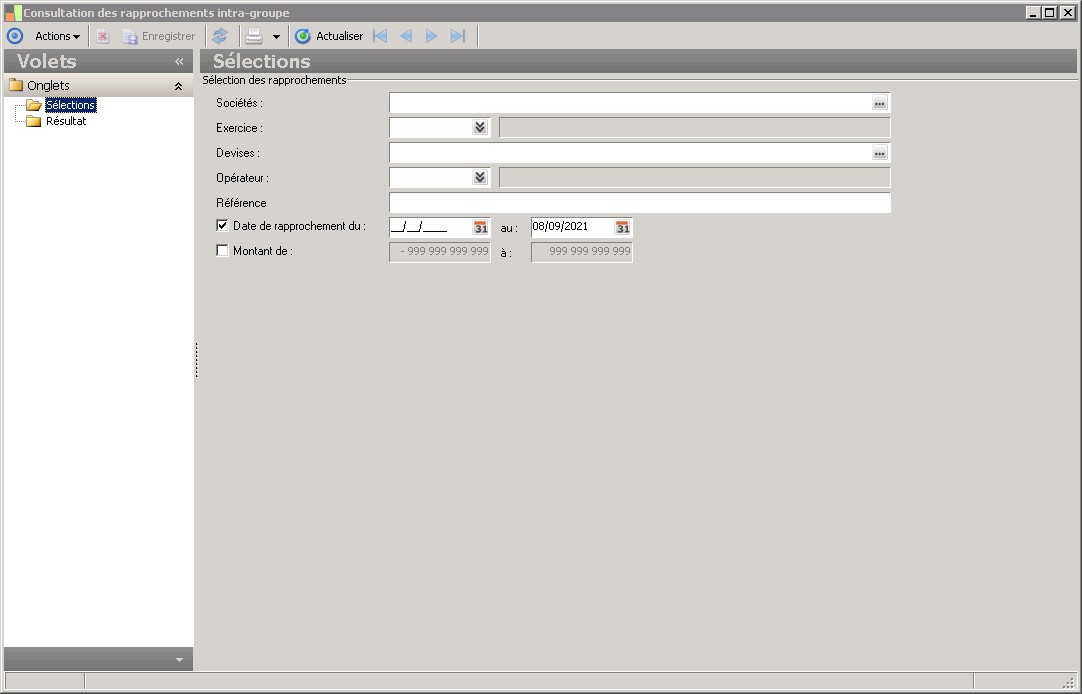The height and width of the screenshot is (694, 1082).
Task: Enable the Montant de checkbox
Action: point(222,250)
